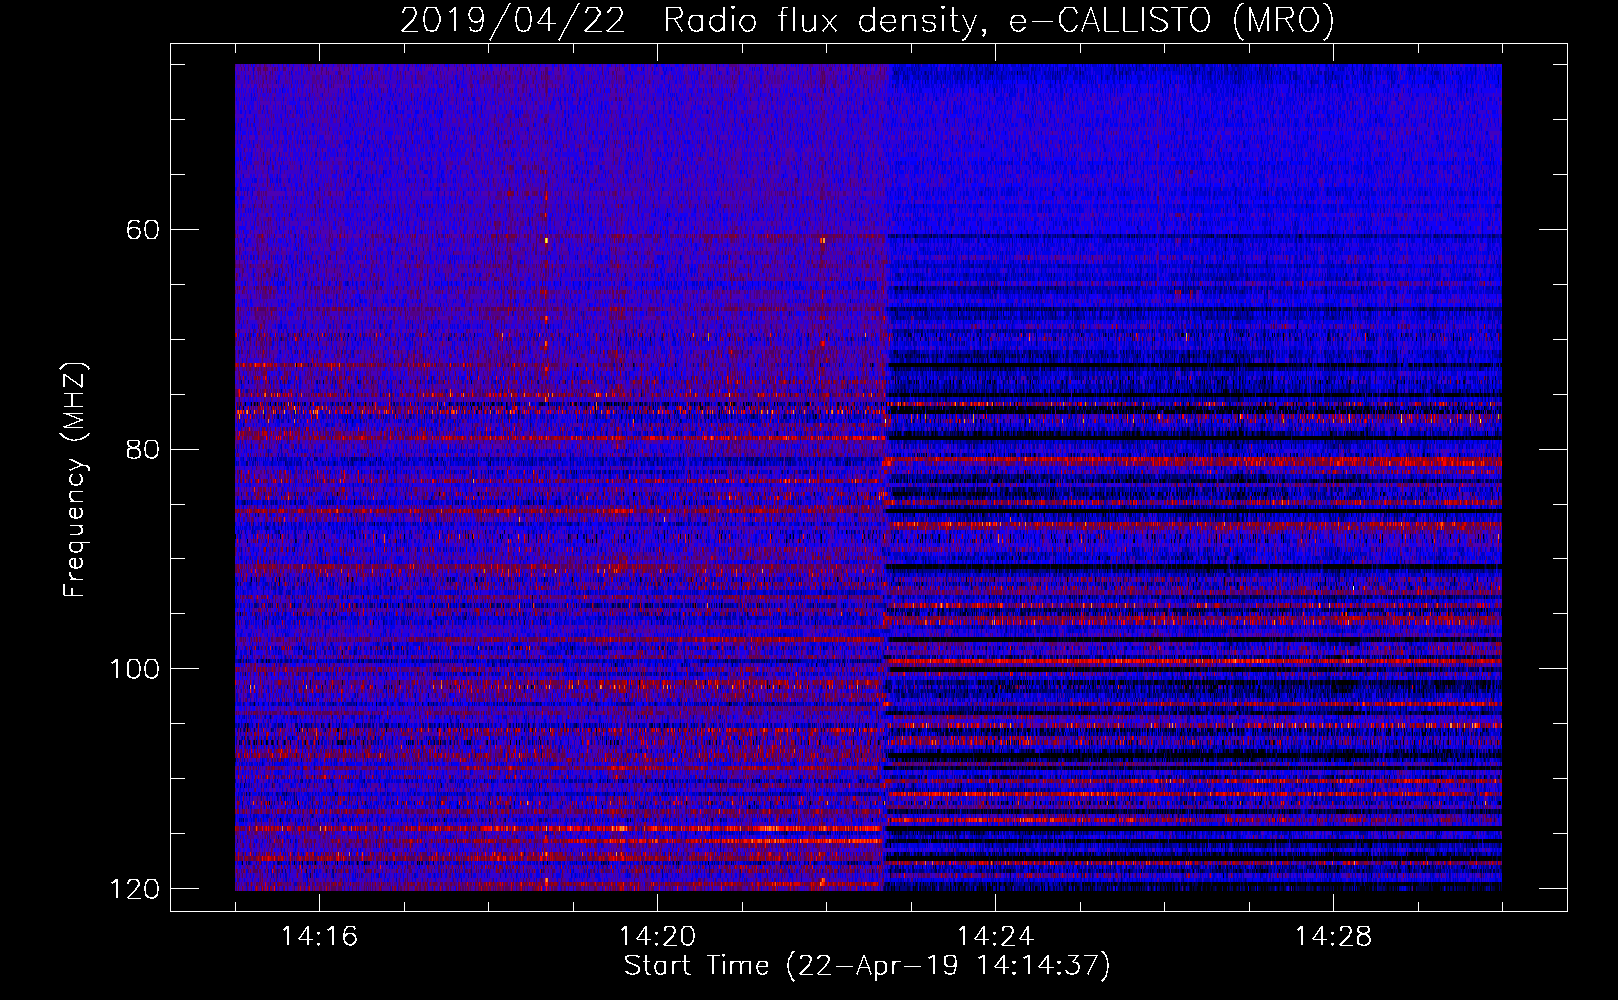1618x1000 pixels.
Task: Click the 120 frequency tick label
Action: [x=134, y=888]
